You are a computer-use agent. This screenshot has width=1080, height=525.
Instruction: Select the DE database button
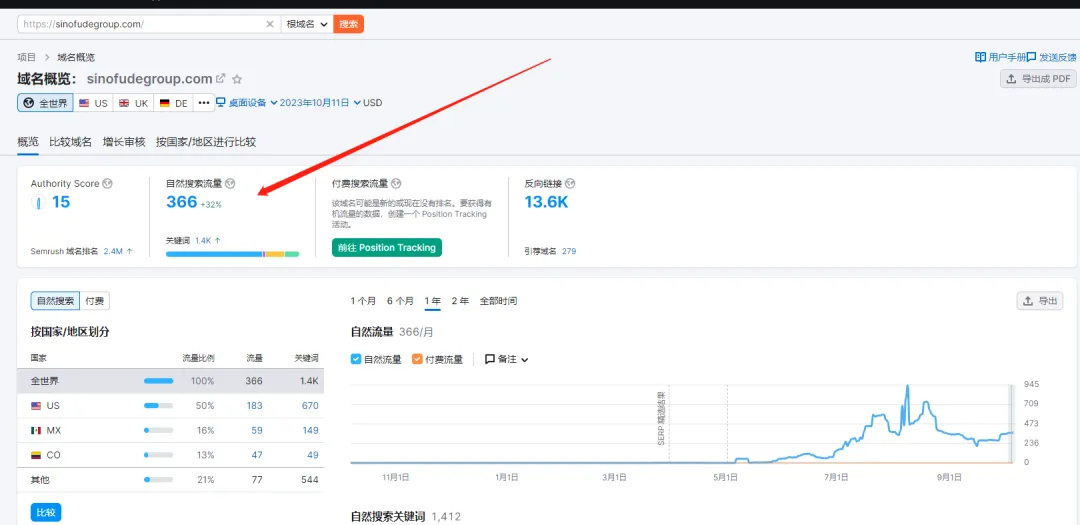[x=174, y=103]
